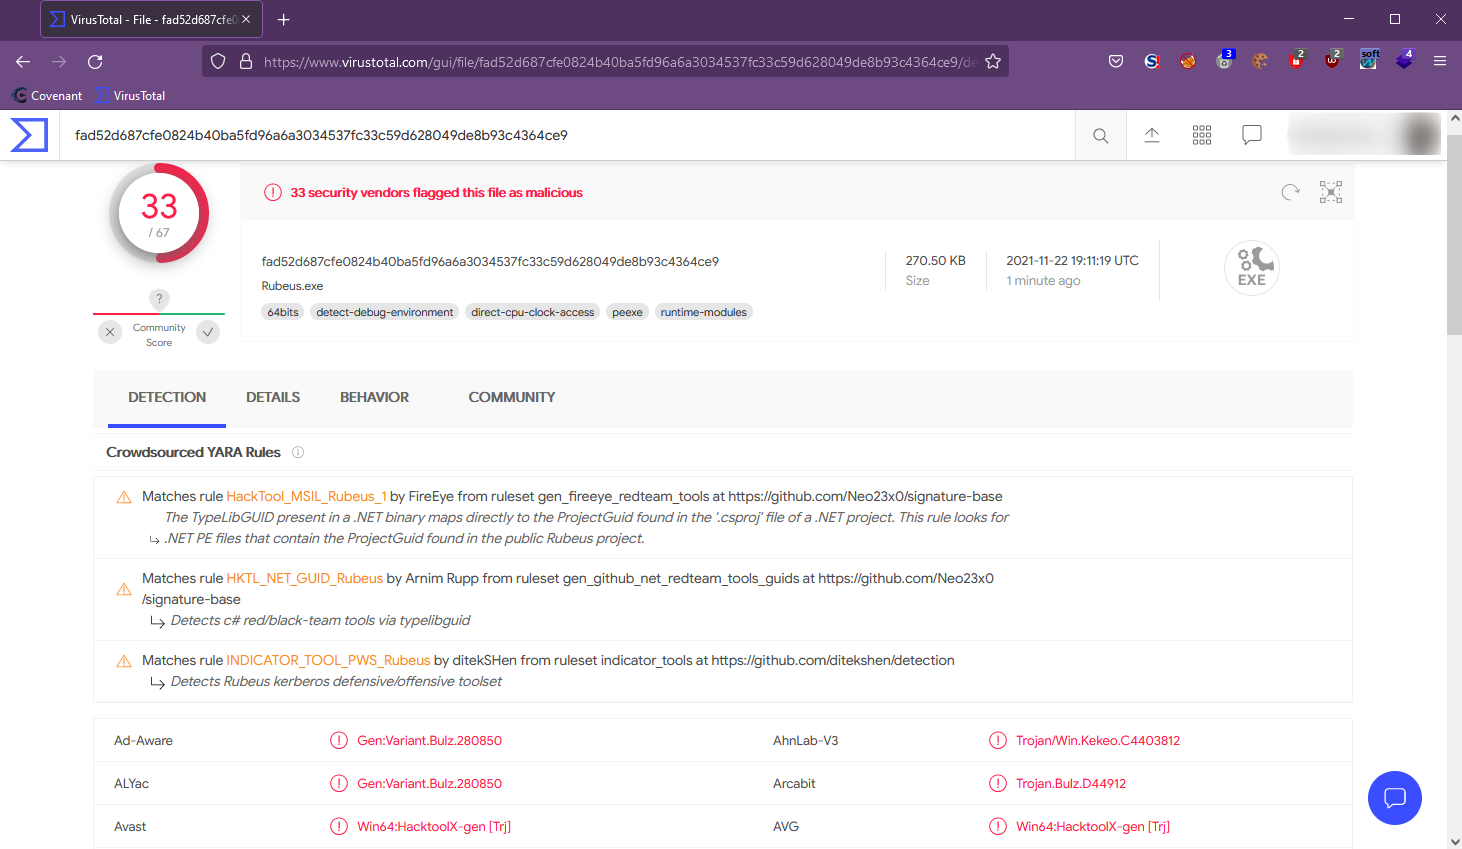Open the apps grid icon
Image resolution: width=1462 pixels, height=849 pixels.
coord(1202,135)
